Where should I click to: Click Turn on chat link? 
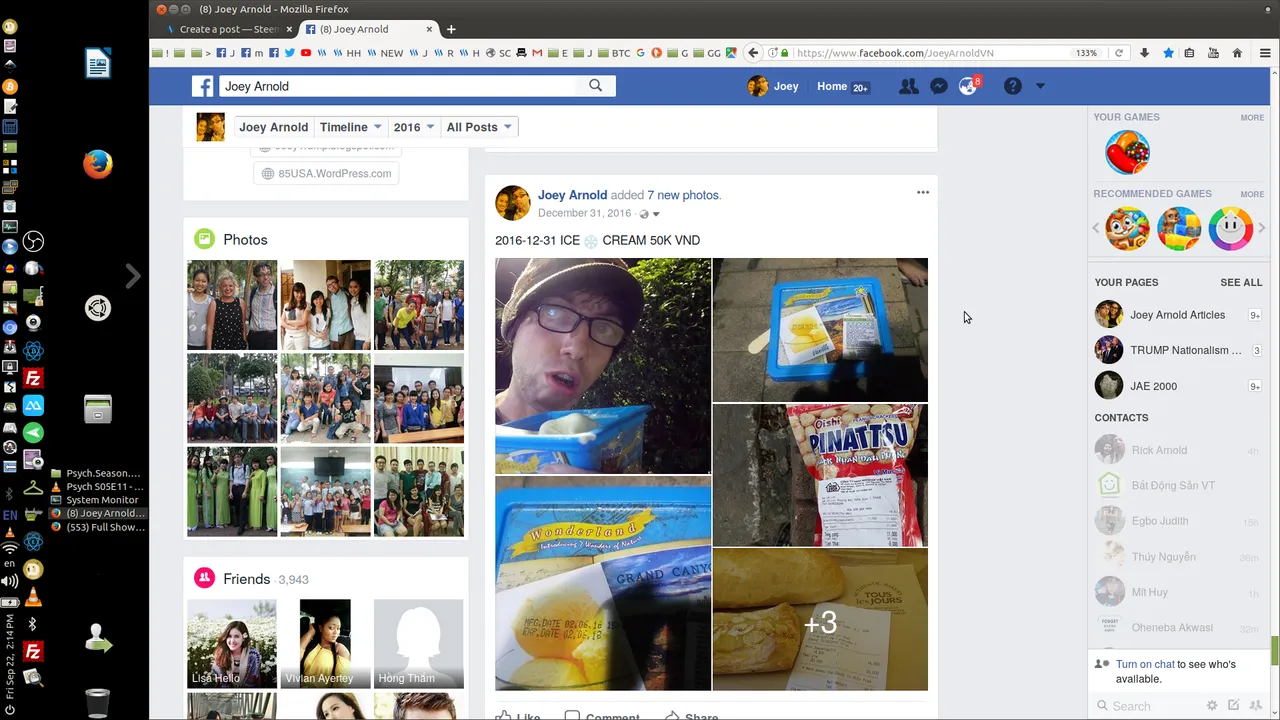tap(1145, 664)
